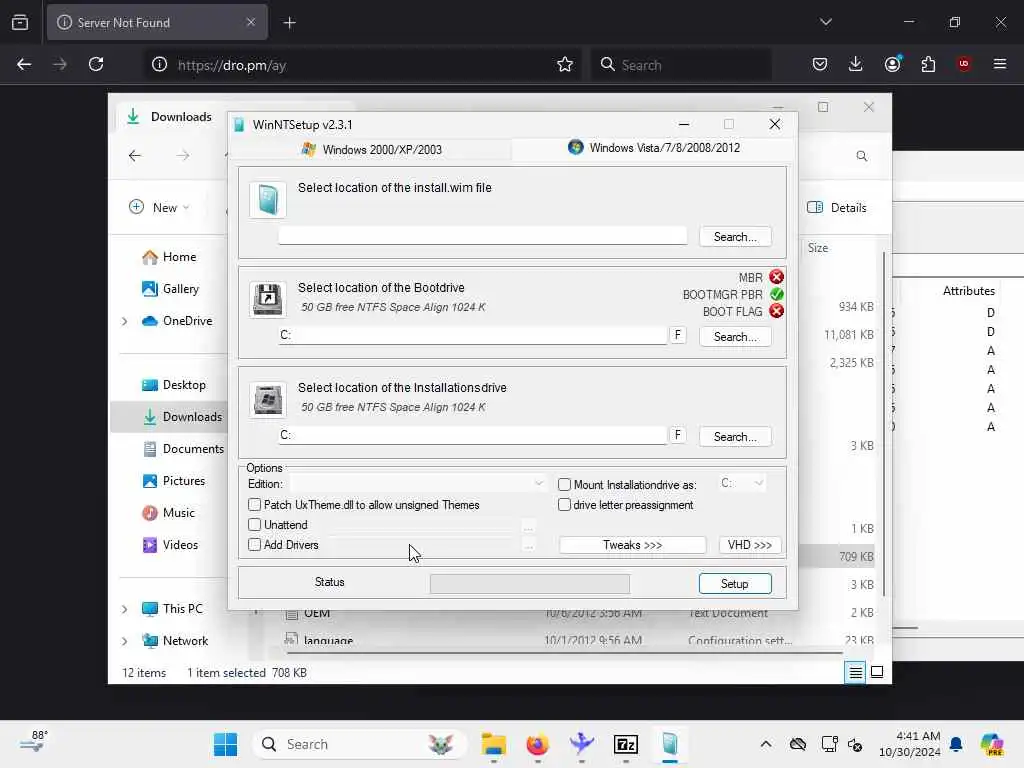Viewport: 1024px width, 768px height.
Task: Open uBlock Origin extension icon
Action: point(964,64)
